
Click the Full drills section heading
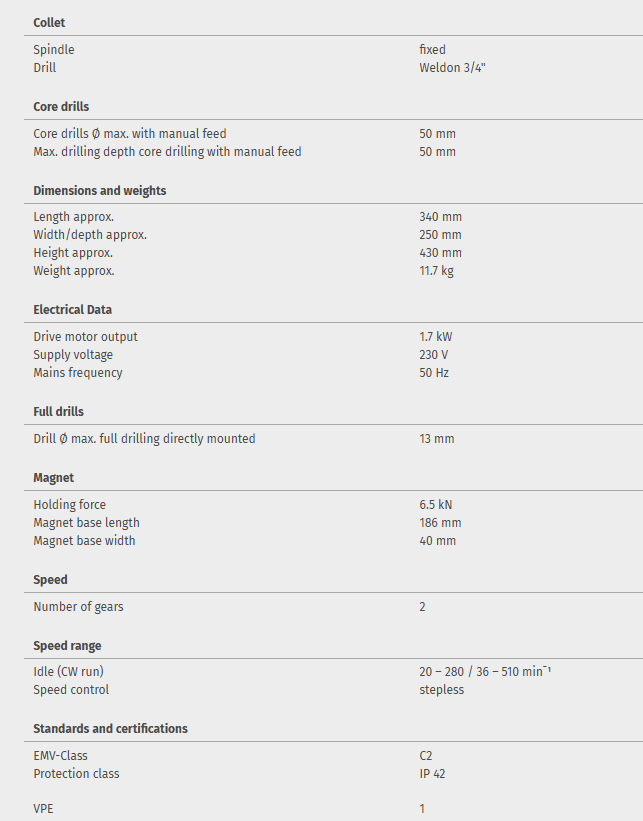point(58,412)
